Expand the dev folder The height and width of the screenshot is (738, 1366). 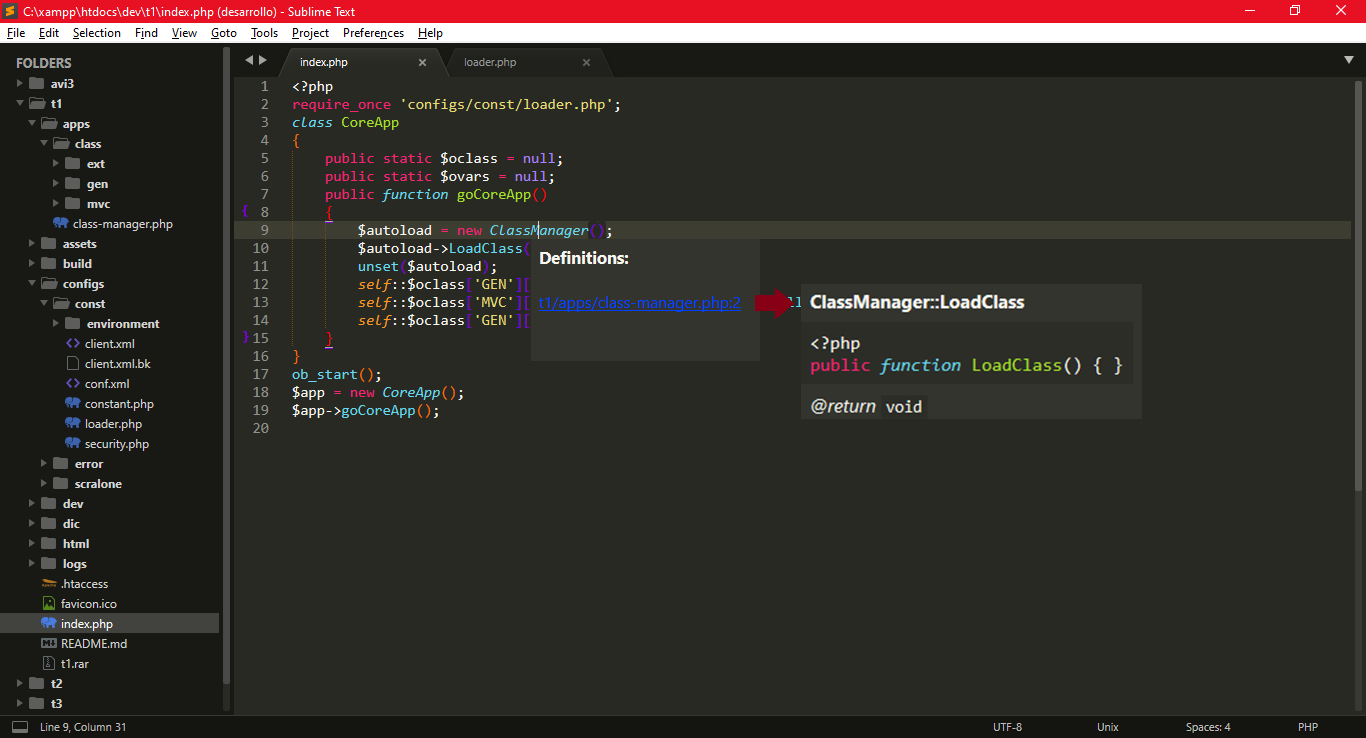pos(32,503)
